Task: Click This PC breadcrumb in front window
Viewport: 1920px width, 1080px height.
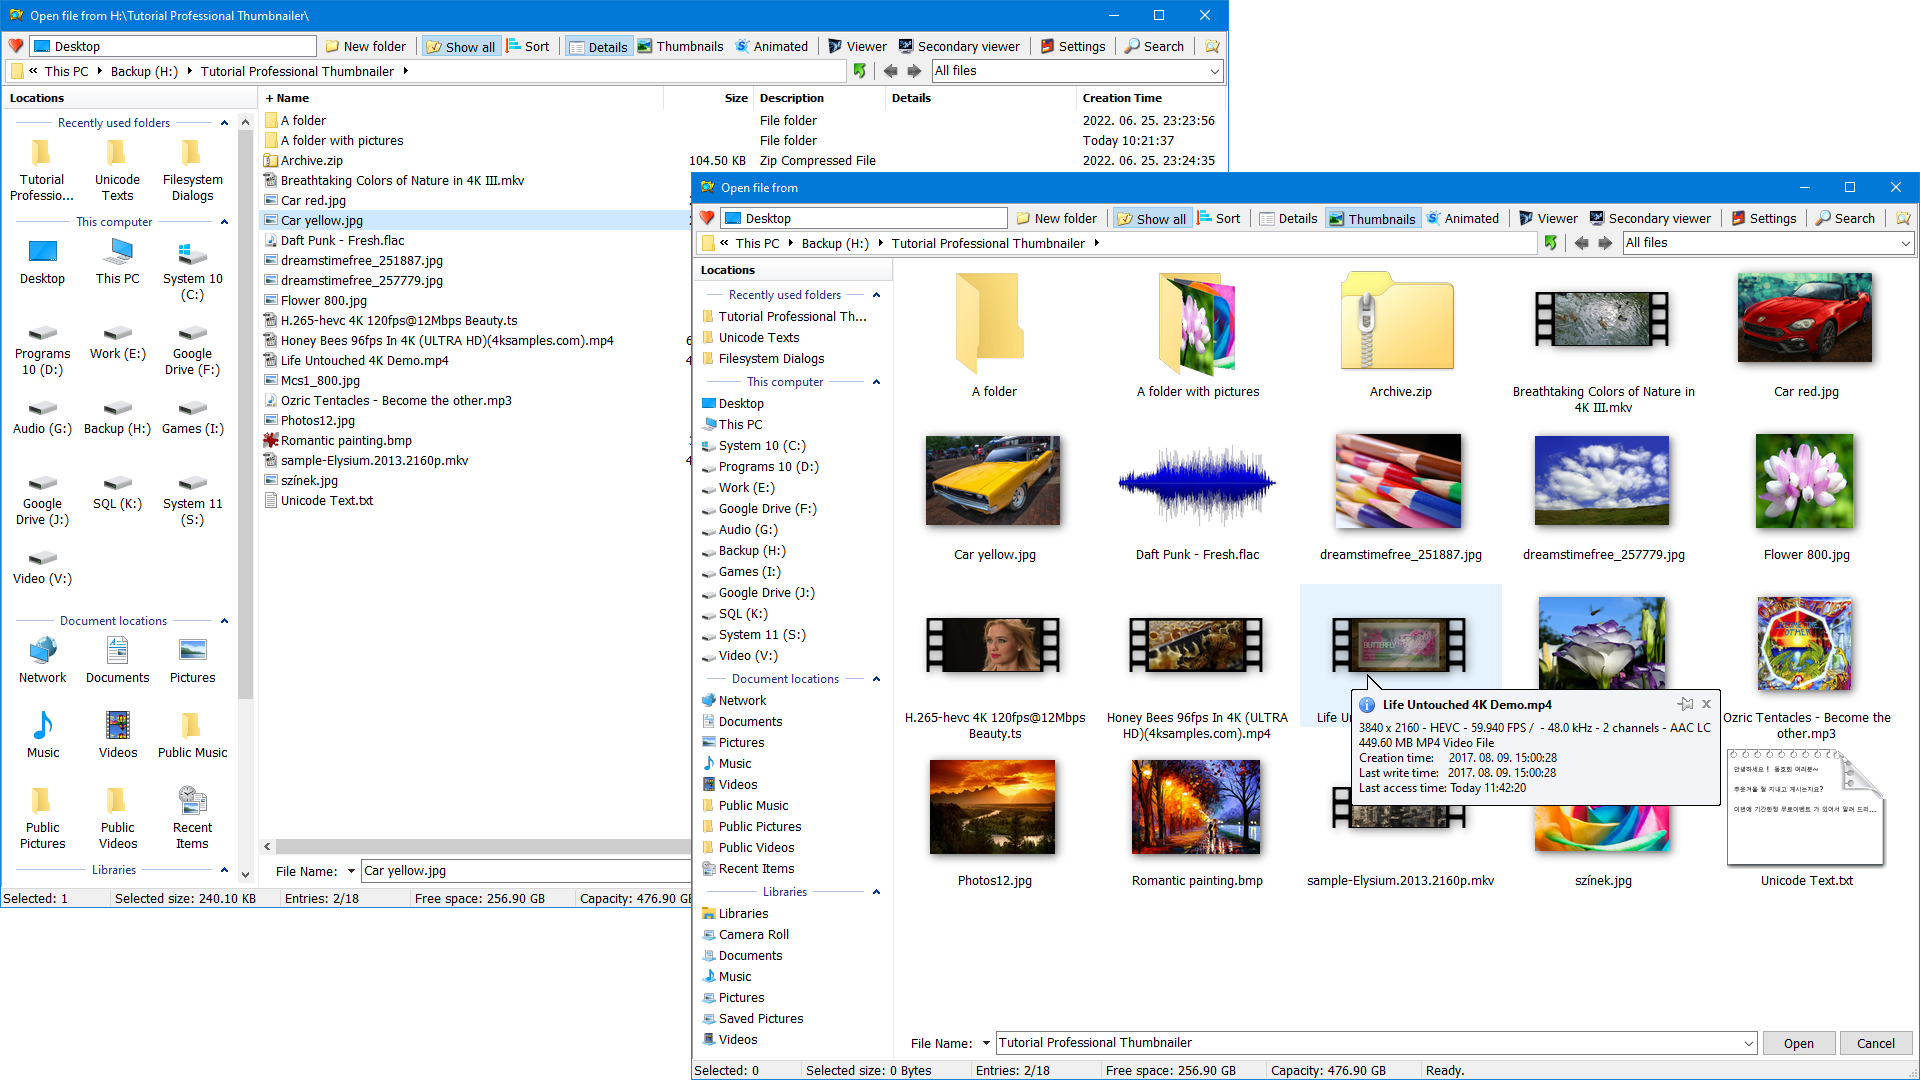Action: [x=757, y=243]
